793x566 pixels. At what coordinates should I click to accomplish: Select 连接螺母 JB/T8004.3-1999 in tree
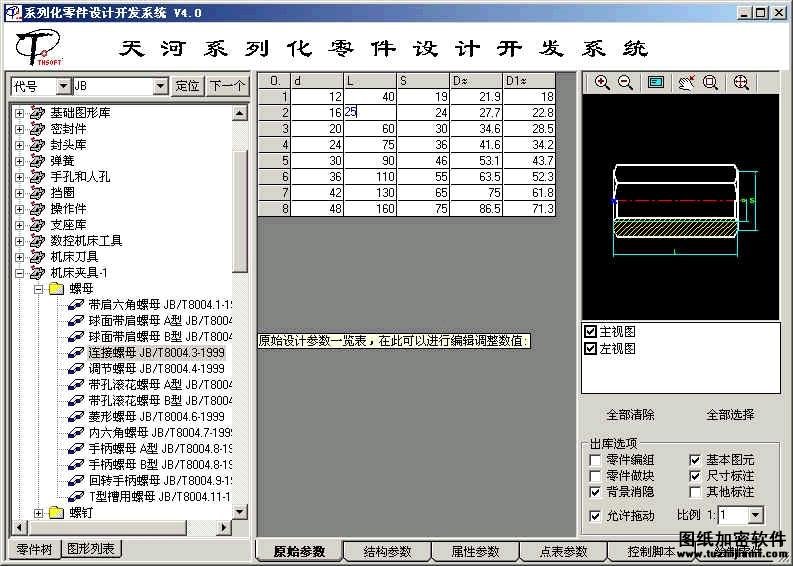pos(156,353)
